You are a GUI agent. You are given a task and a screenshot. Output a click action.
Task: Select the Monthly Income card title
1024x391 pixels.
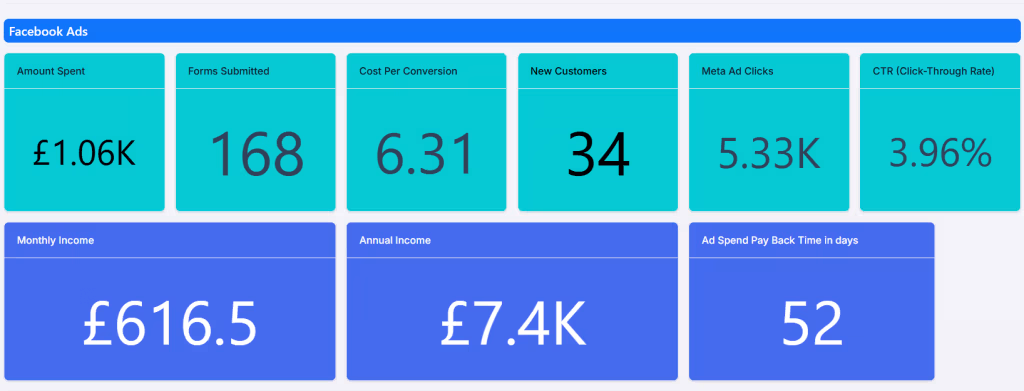pos(56,240)
